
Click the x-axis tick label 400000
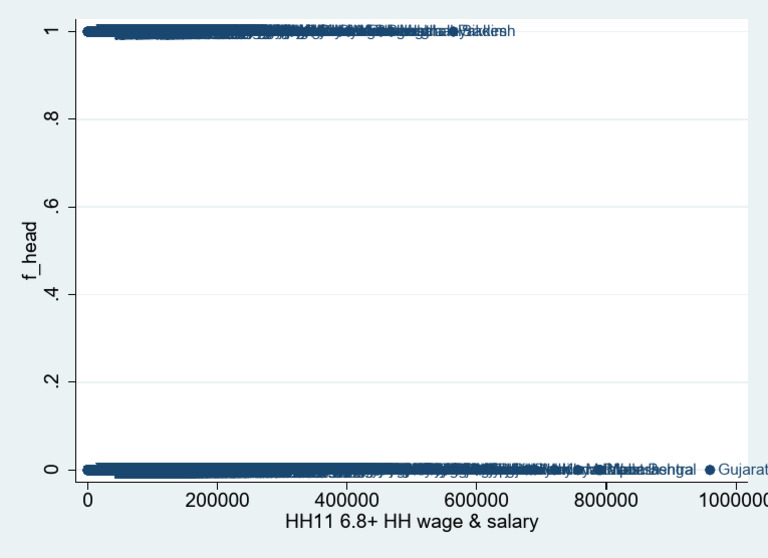click(346, 500)
